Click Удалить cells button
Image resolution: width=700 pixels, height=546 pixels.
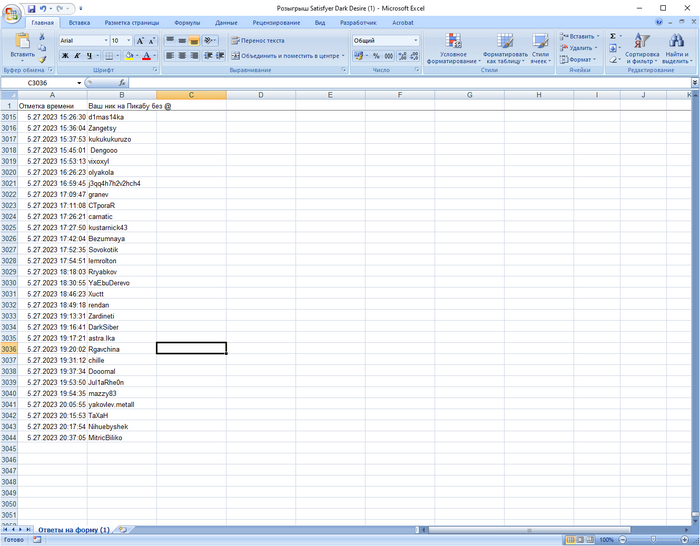tap(578, 48)
